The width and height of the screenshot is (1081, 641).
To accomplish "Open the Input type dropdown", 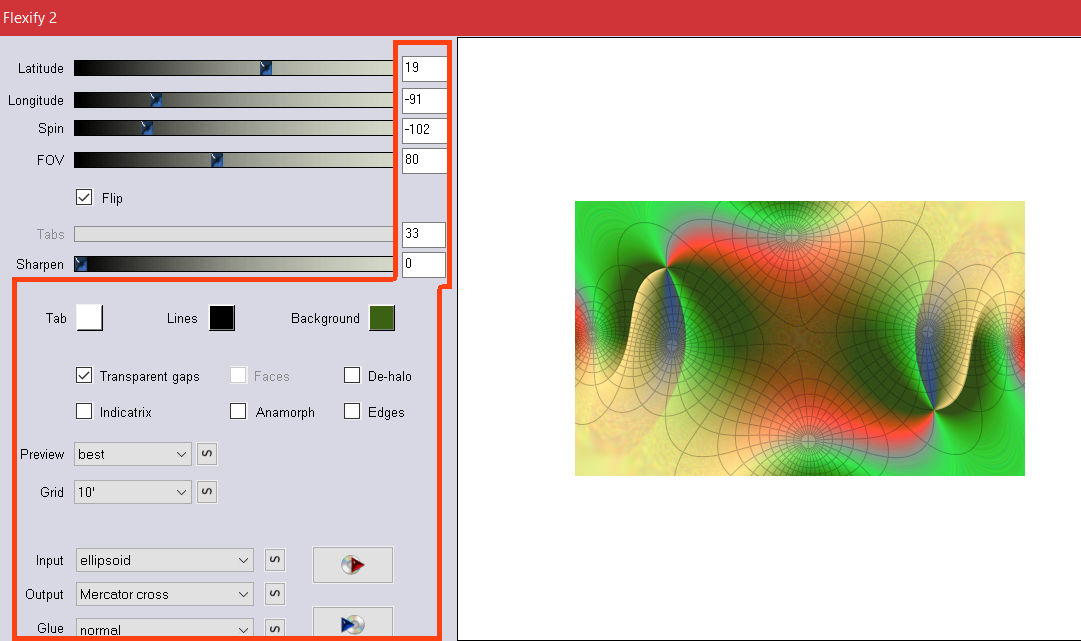I will pos(165,561).
